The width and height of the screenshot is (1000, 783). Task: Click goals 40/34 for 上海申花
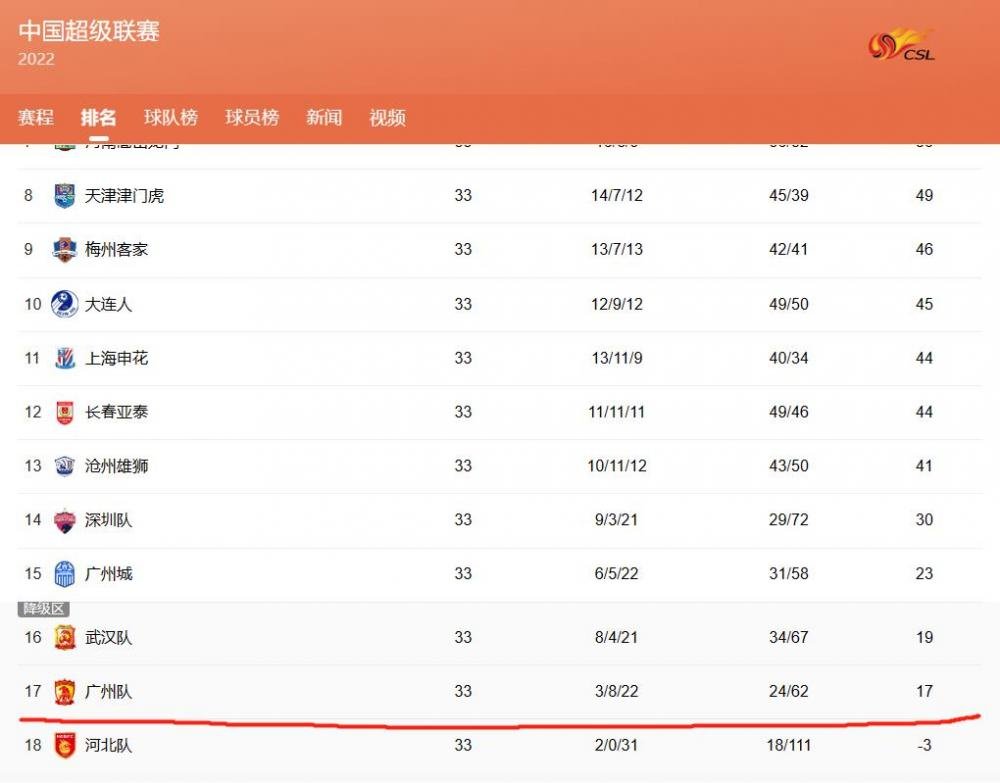click(789, 358)
